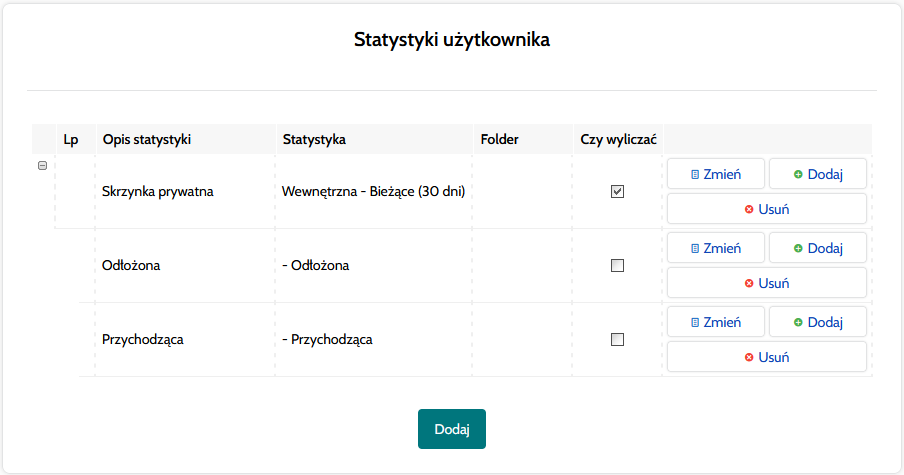The image size is (904, 475).
Task: Click the Zmień edit icon for Przychodząca
Action: (695, 322)
